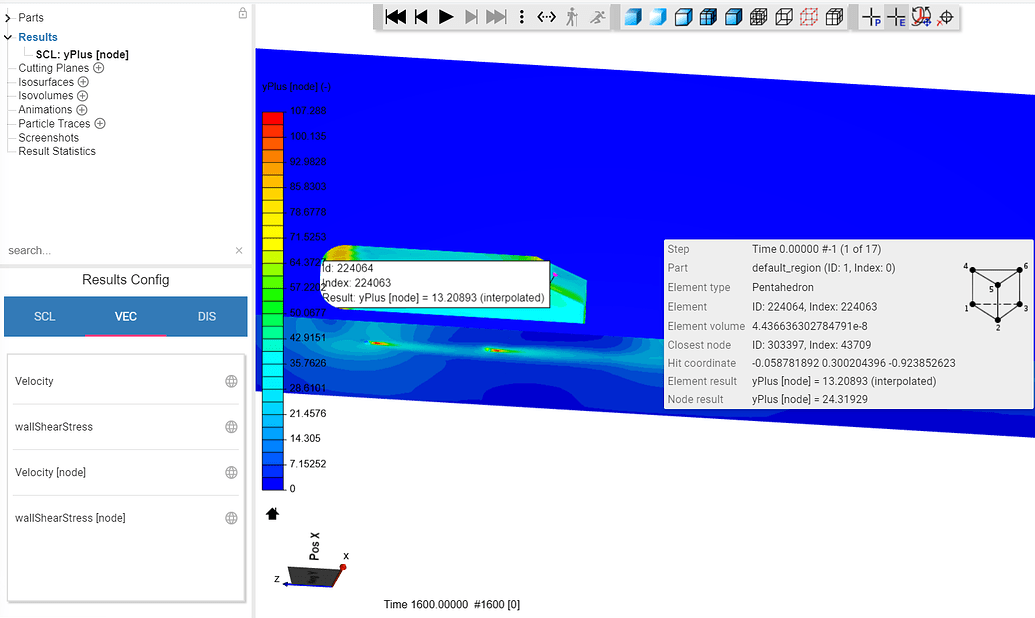Expand the Parts tree item
This screenshot has width=1035, height=618.
pos(7,17)
